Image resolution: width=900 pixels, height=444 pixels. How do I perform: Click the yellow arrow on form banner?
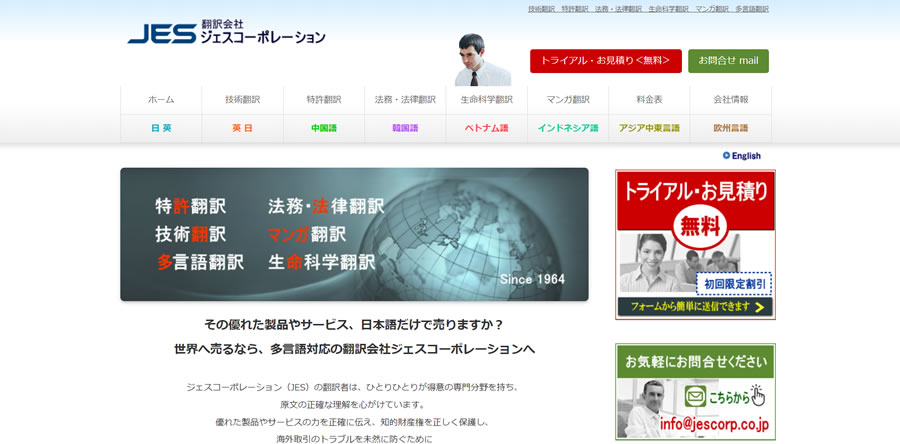click(759, 307)
